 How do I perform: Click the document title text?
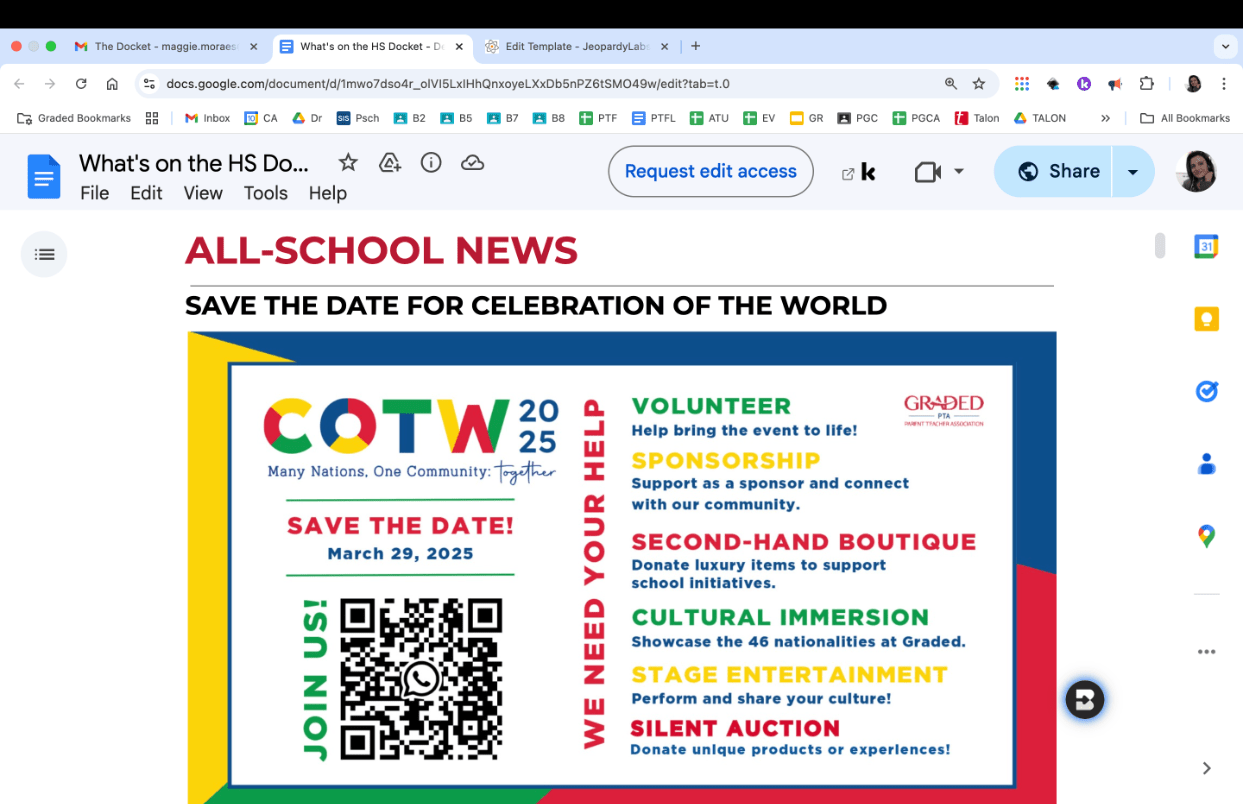[x=194, y=163]
